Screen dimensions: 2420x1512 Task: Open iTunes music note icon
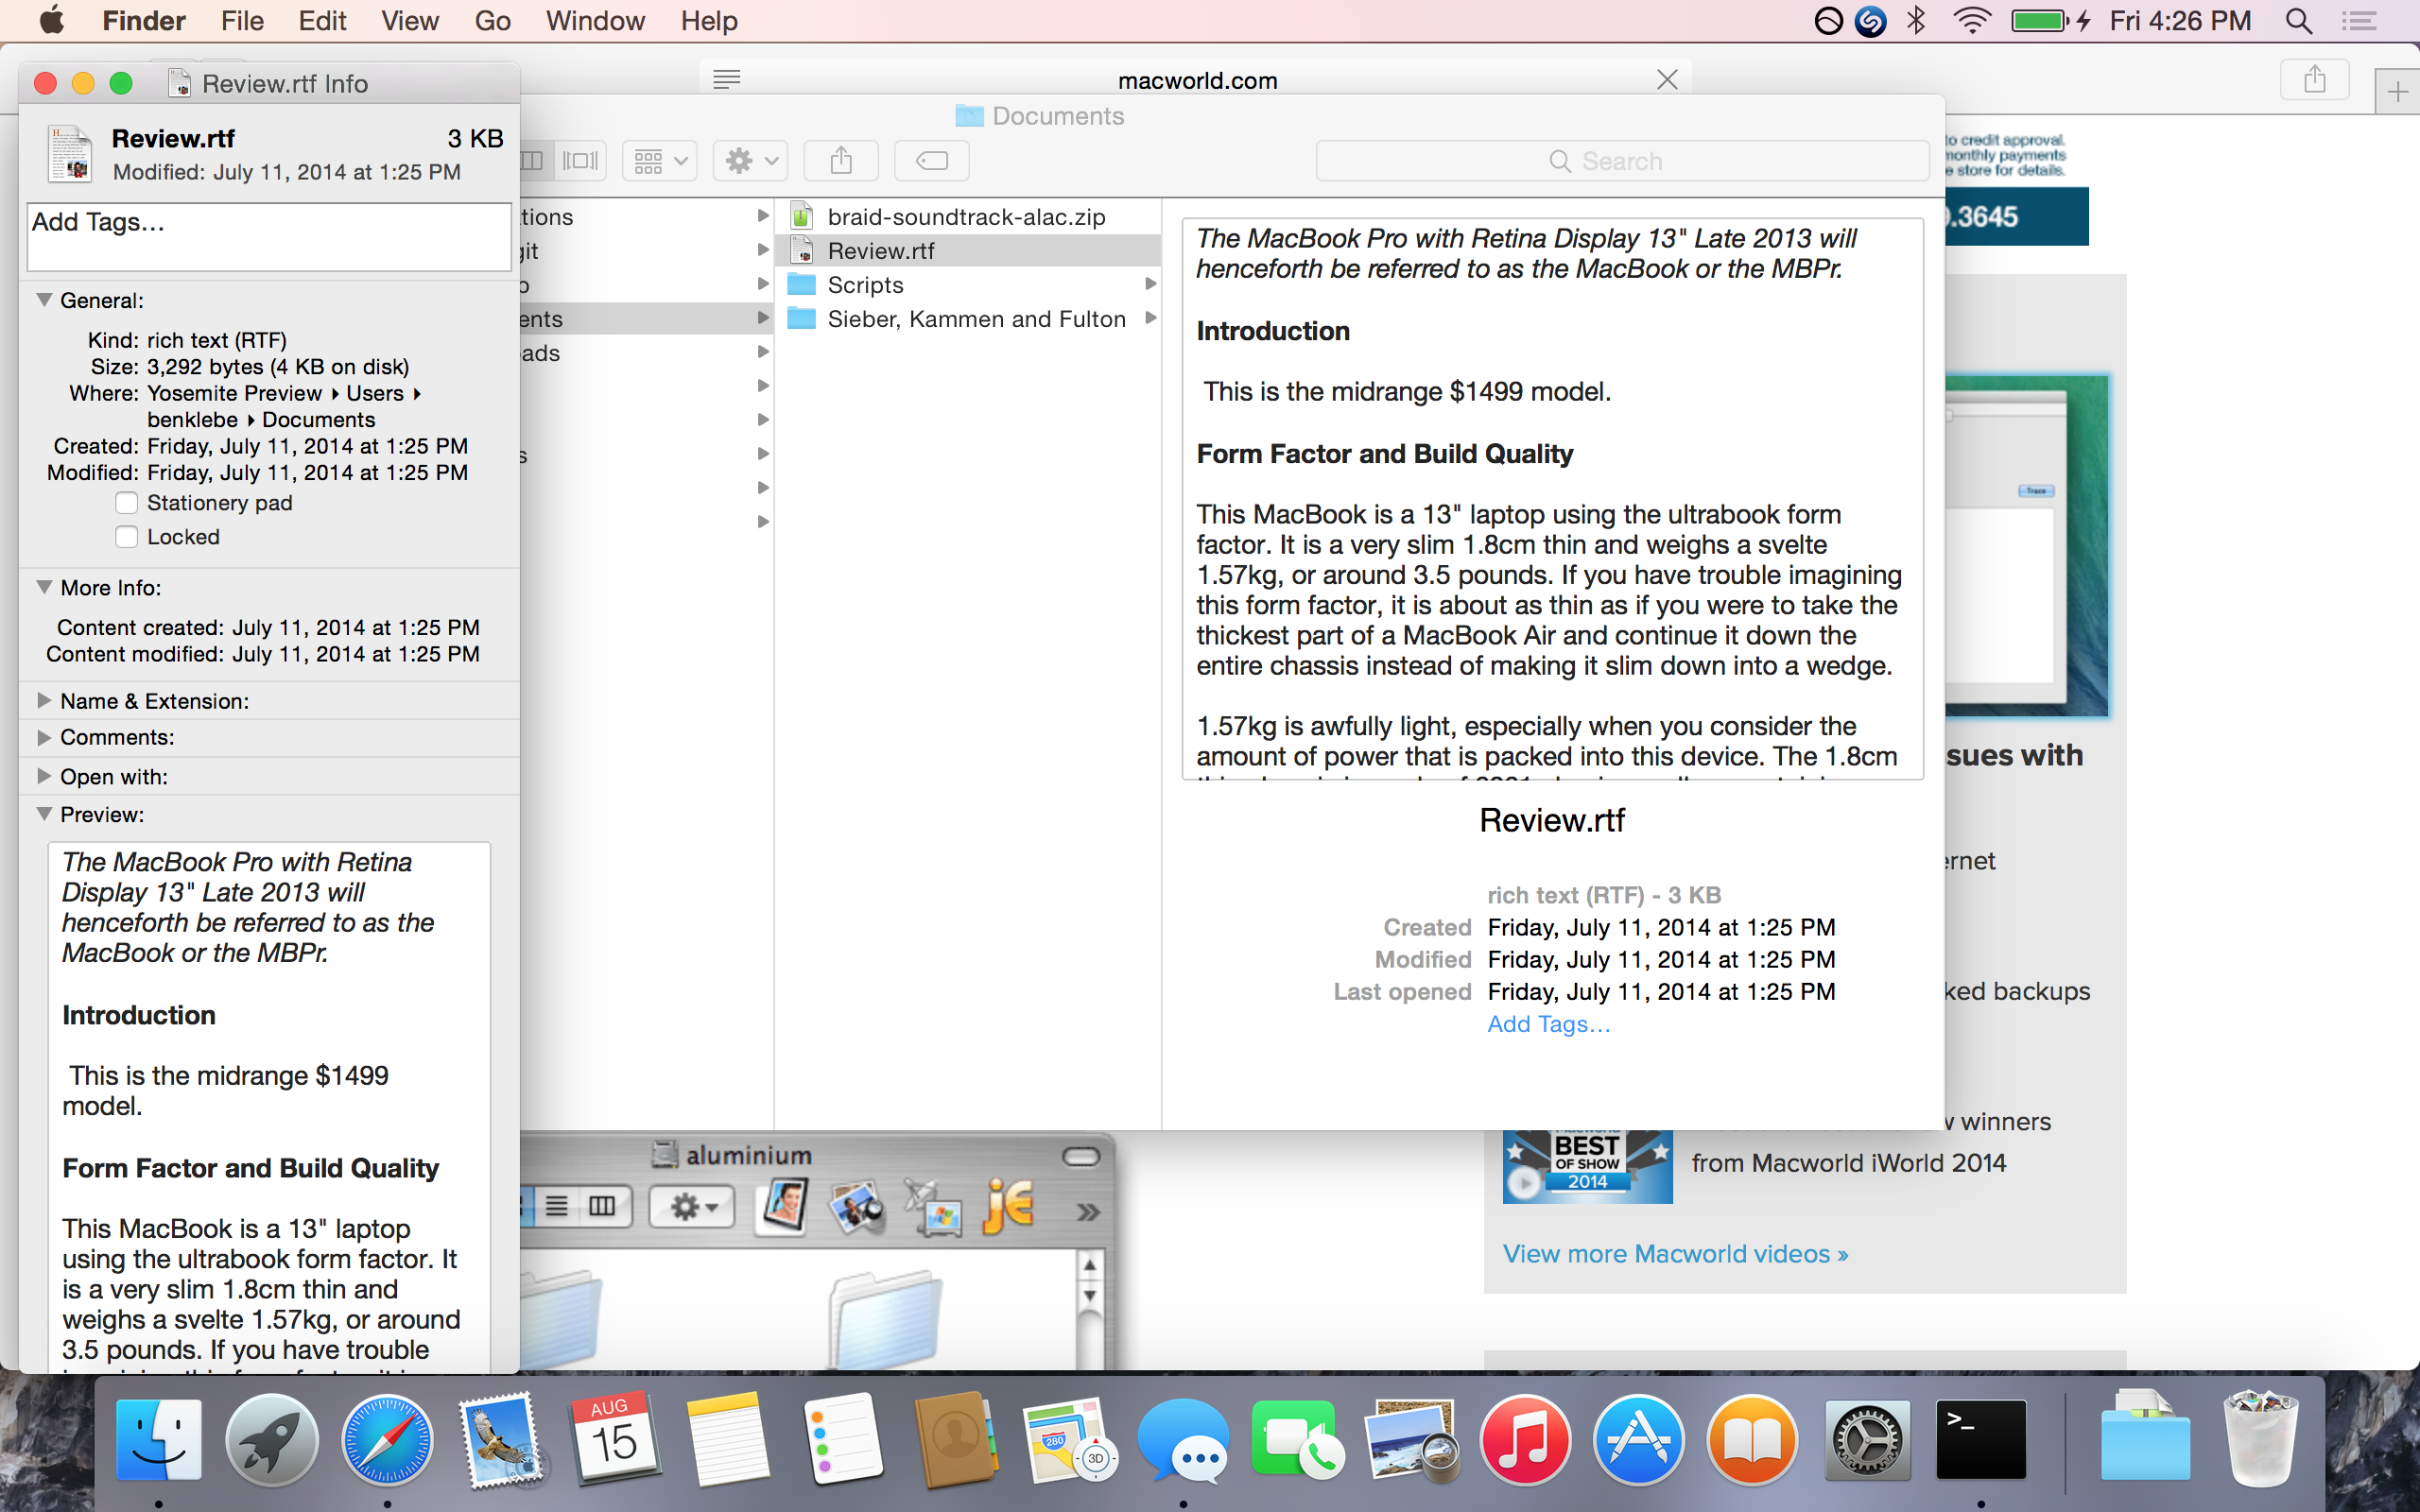point(1524,1440)
